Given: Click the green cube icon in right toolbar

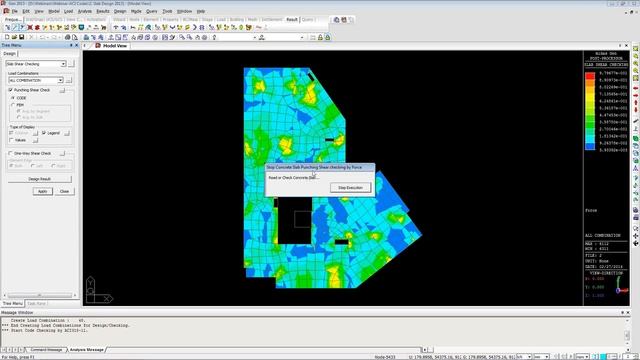Looking at the screenshot, I should tap(636, 139).
